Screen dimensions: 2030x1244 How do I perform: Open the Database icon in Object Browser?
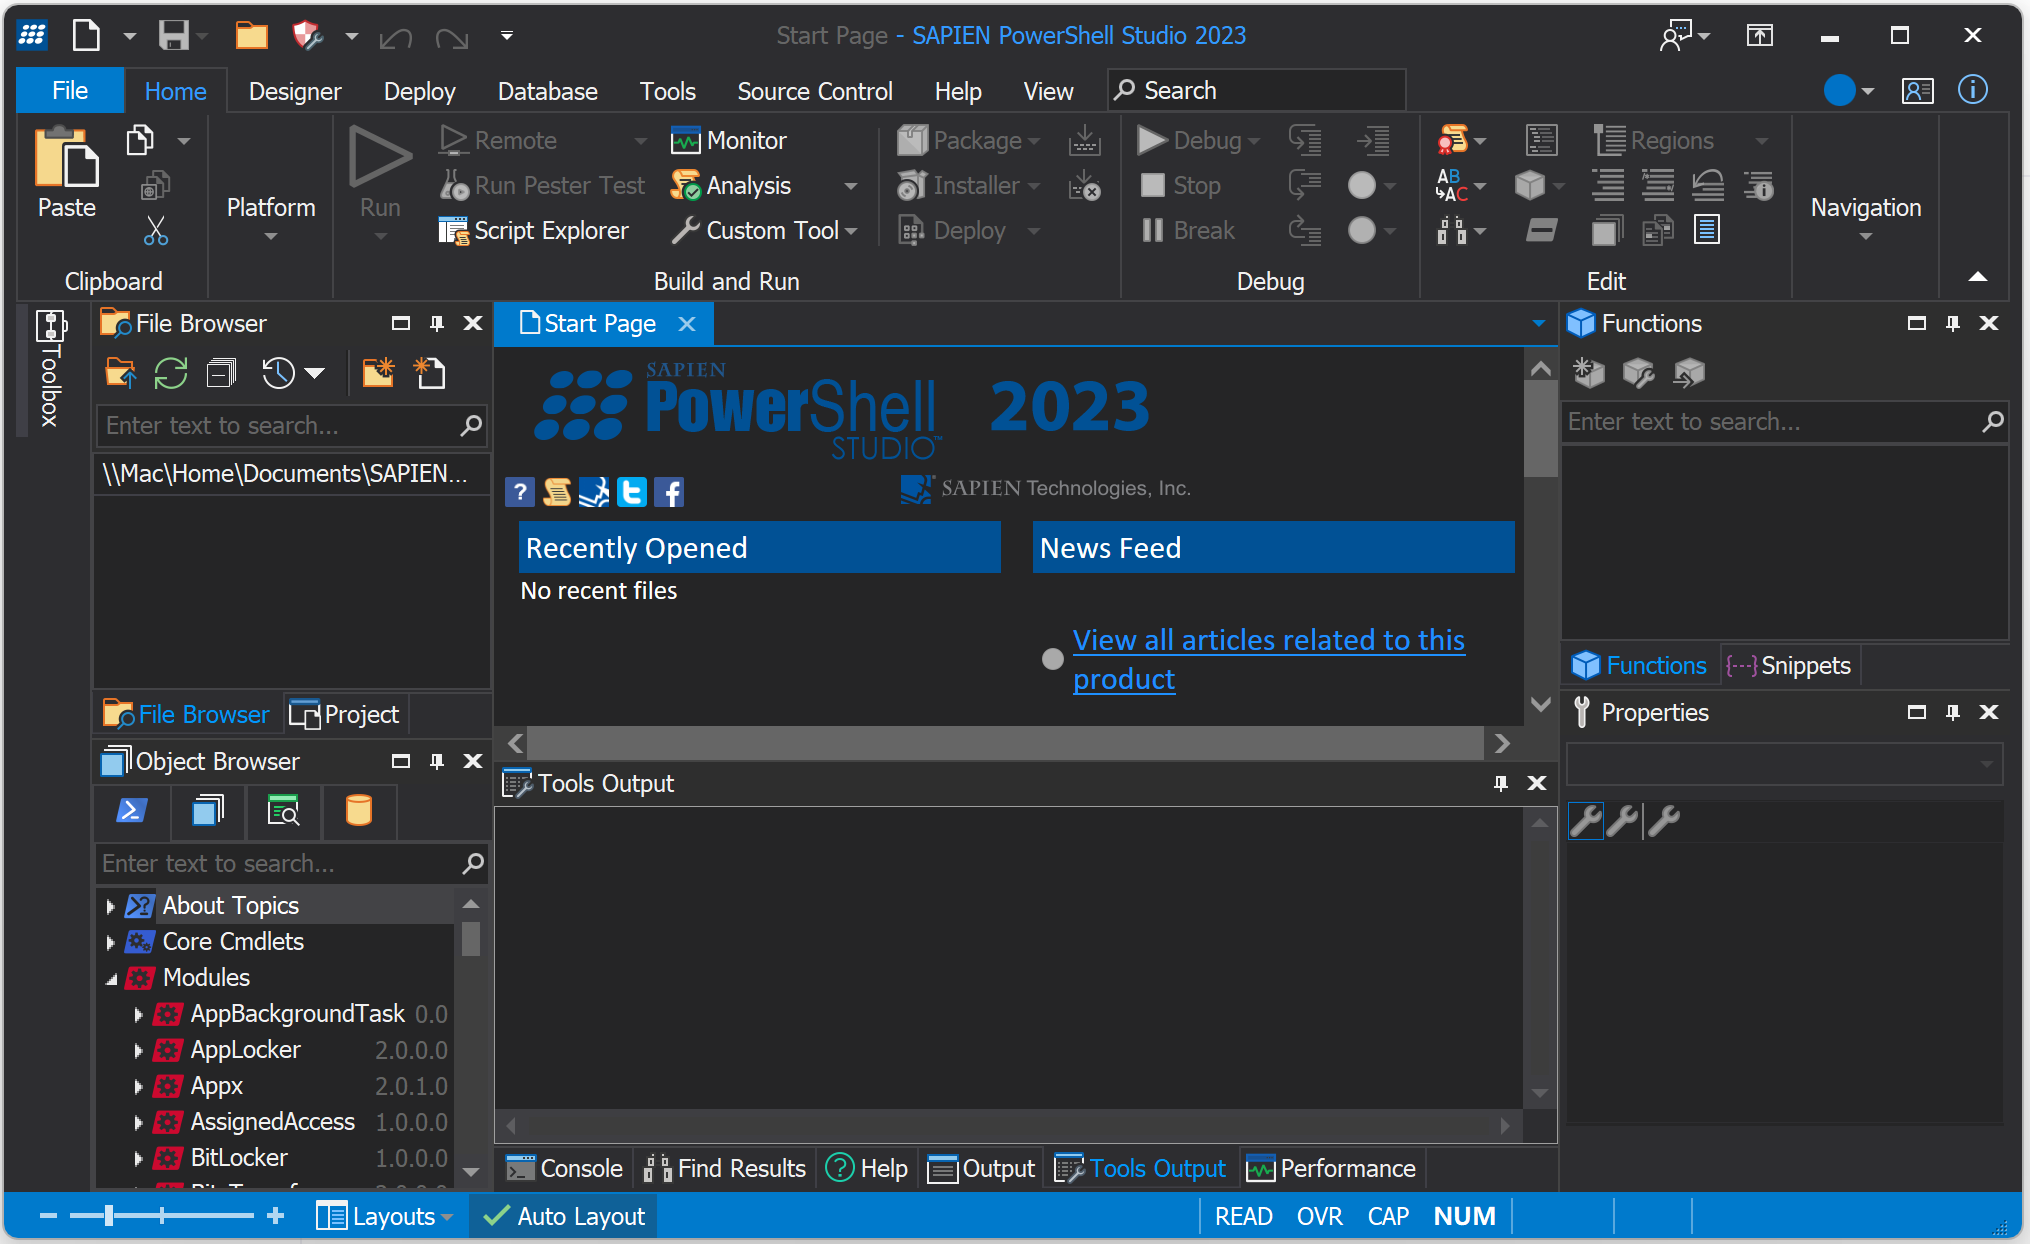(358, 812)
